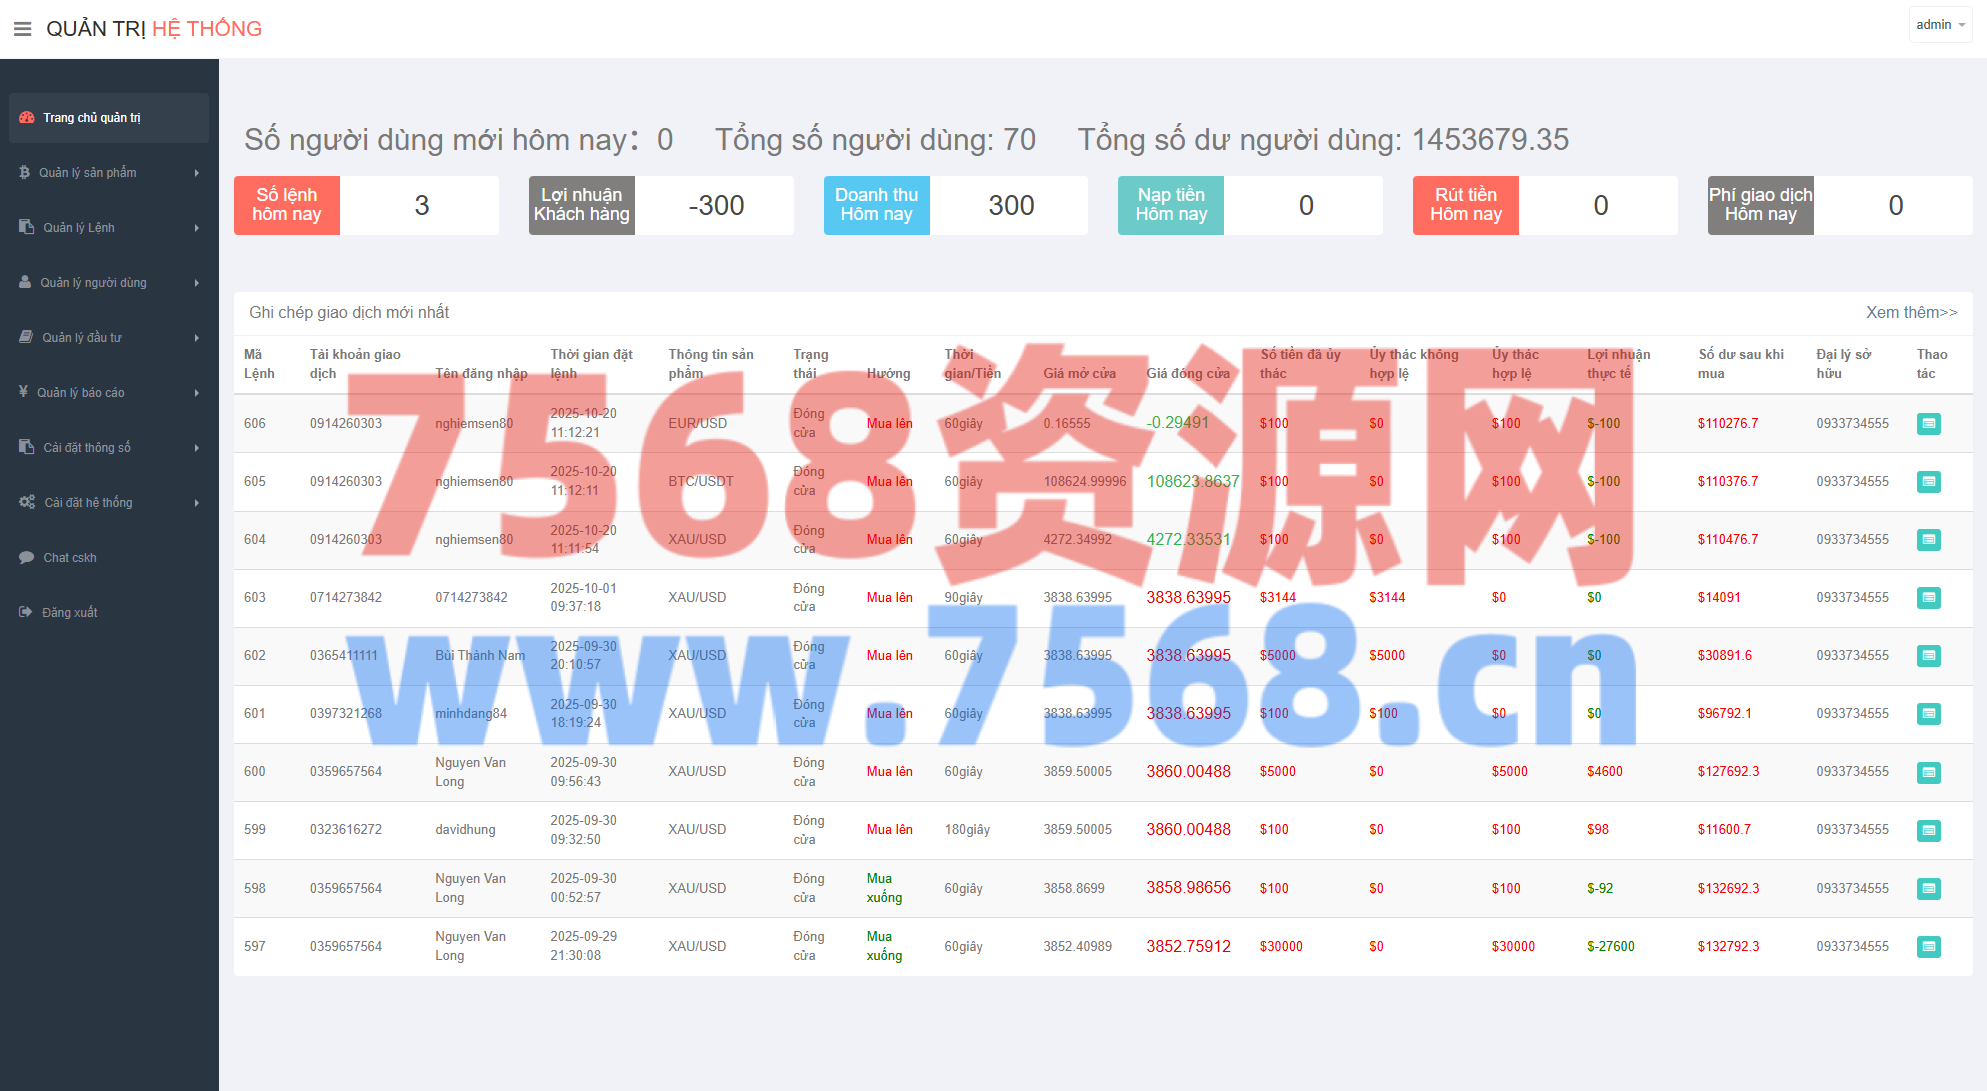This screenshot has width=1987, height=1091.
Task: Open action icon for order 597
Action: click(x=1928, y=946)
